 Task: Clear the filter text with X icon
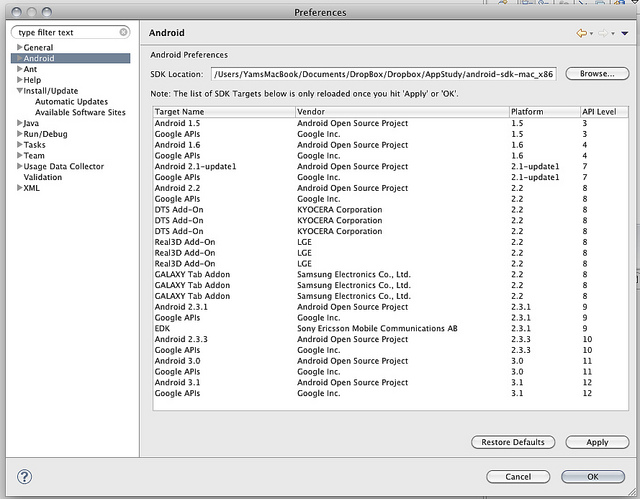pyautogui.click(x=123, y=32)
